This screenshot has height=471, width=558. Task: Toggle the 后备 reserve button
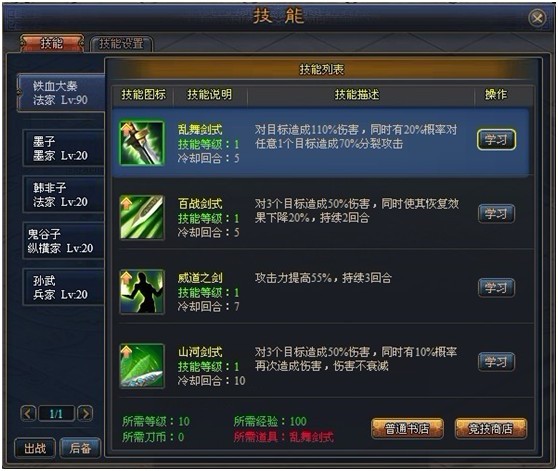pyautogui.click(x=80, y=448)
